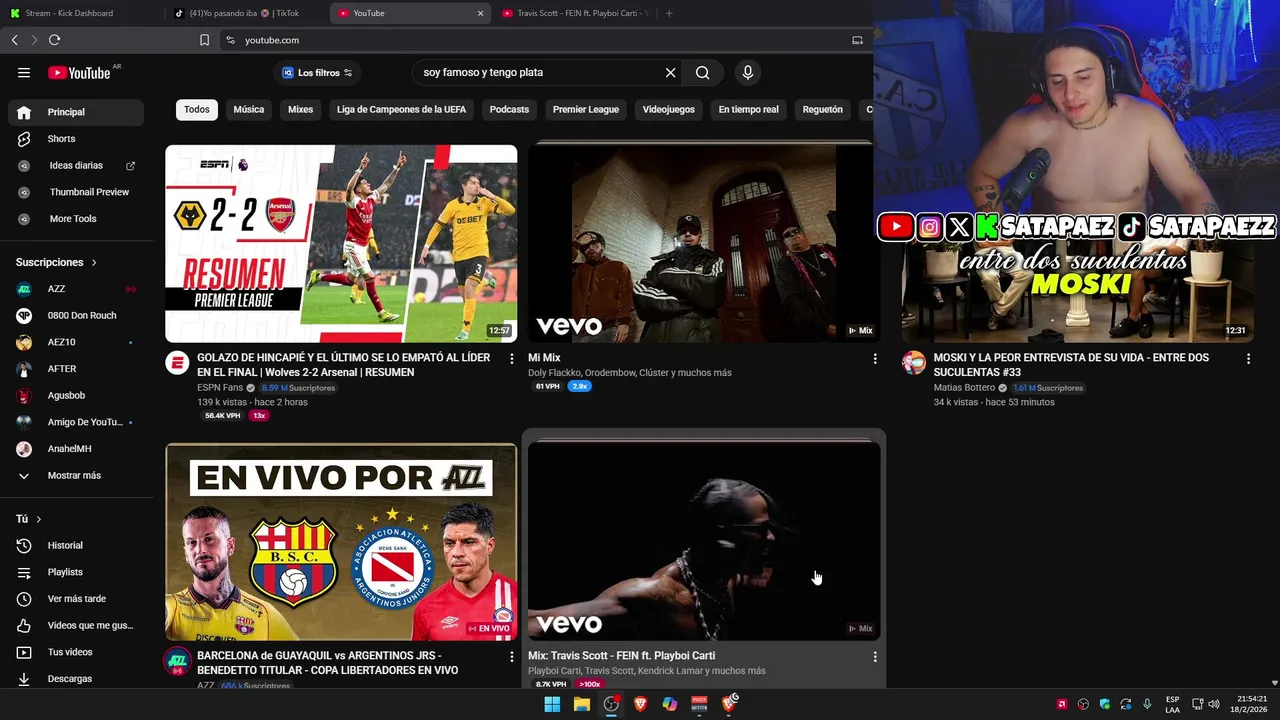Image resolution: width=1280 pixels, height=720 pixels.
Task: Reload the page in the browser
Action: click(x=54, y=40)
